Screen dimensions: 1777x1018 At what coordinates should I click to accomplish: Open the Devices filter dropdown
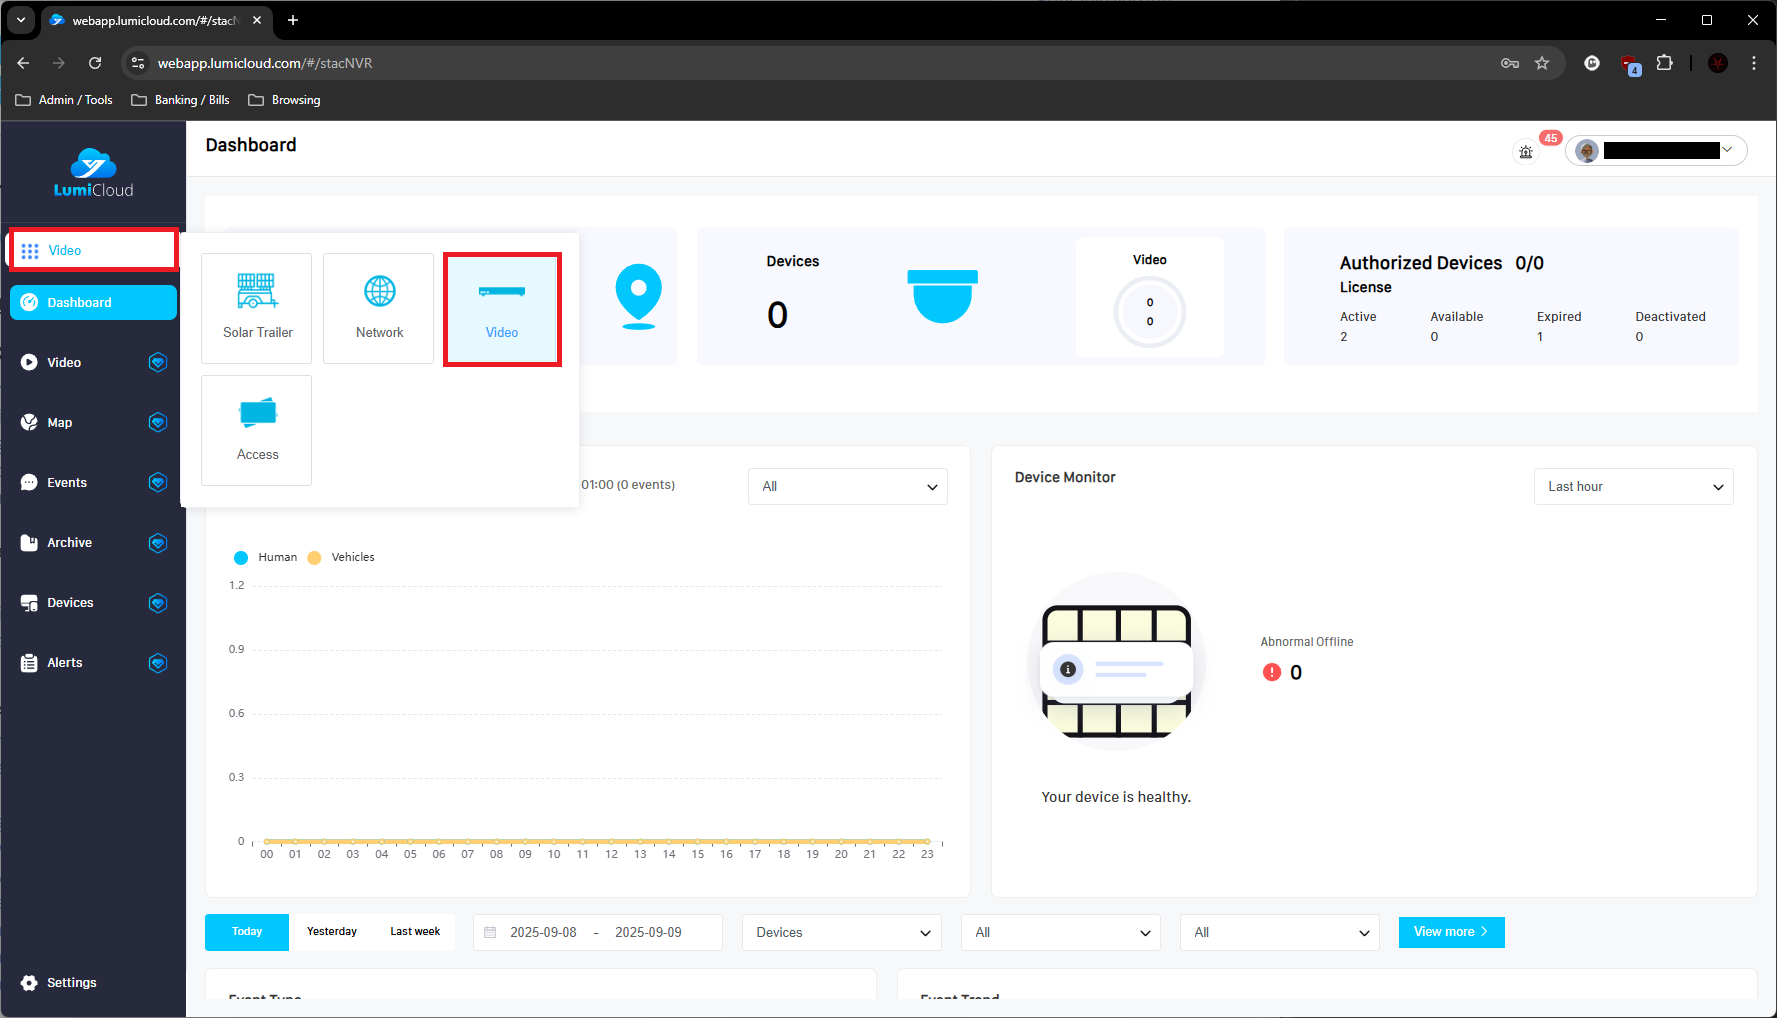pyautogui.click(x=841, y=933)
